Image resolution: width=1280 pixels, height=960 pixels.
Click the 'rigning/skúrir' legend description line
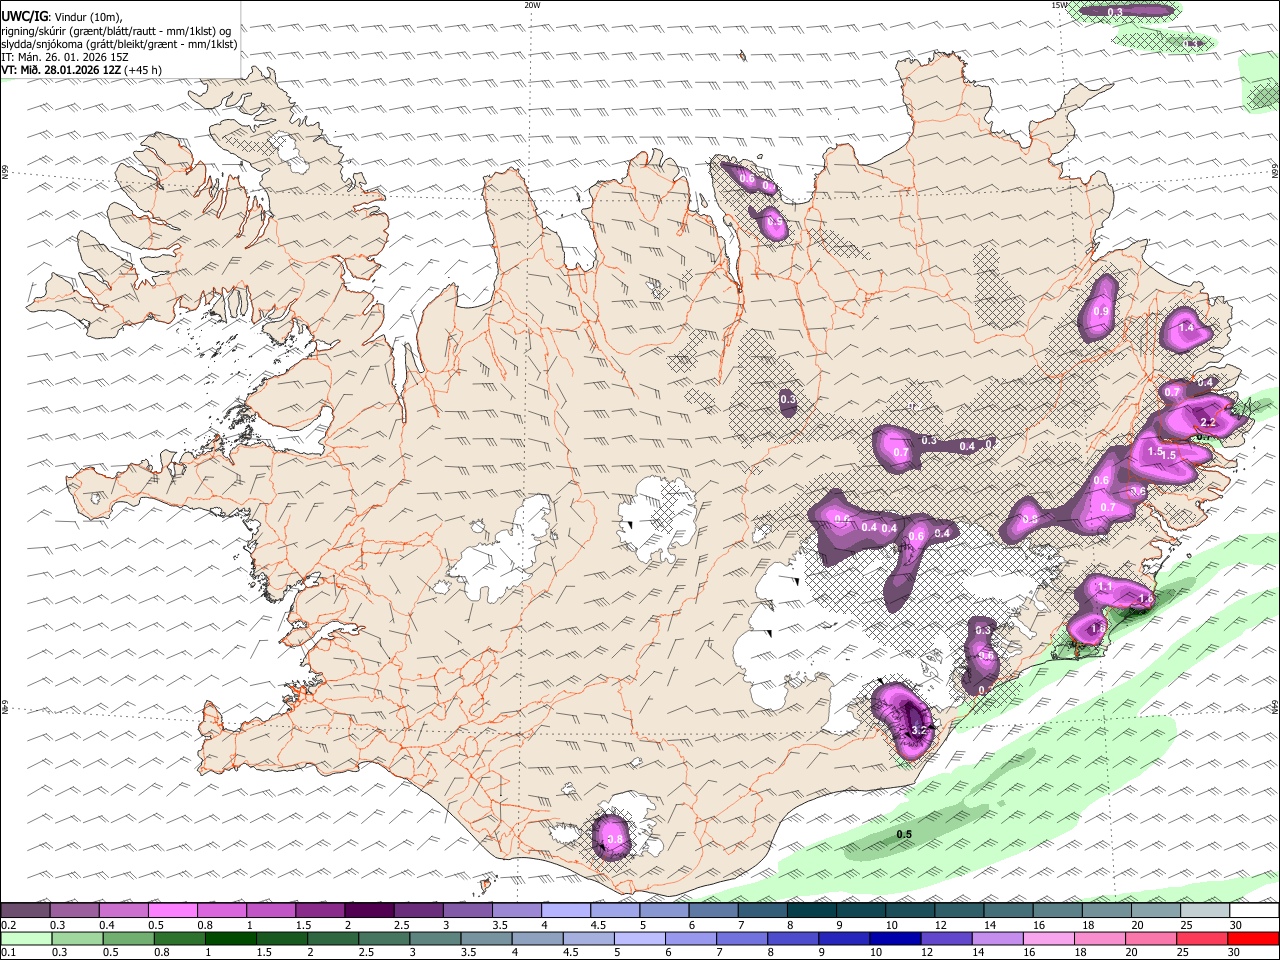116,30
